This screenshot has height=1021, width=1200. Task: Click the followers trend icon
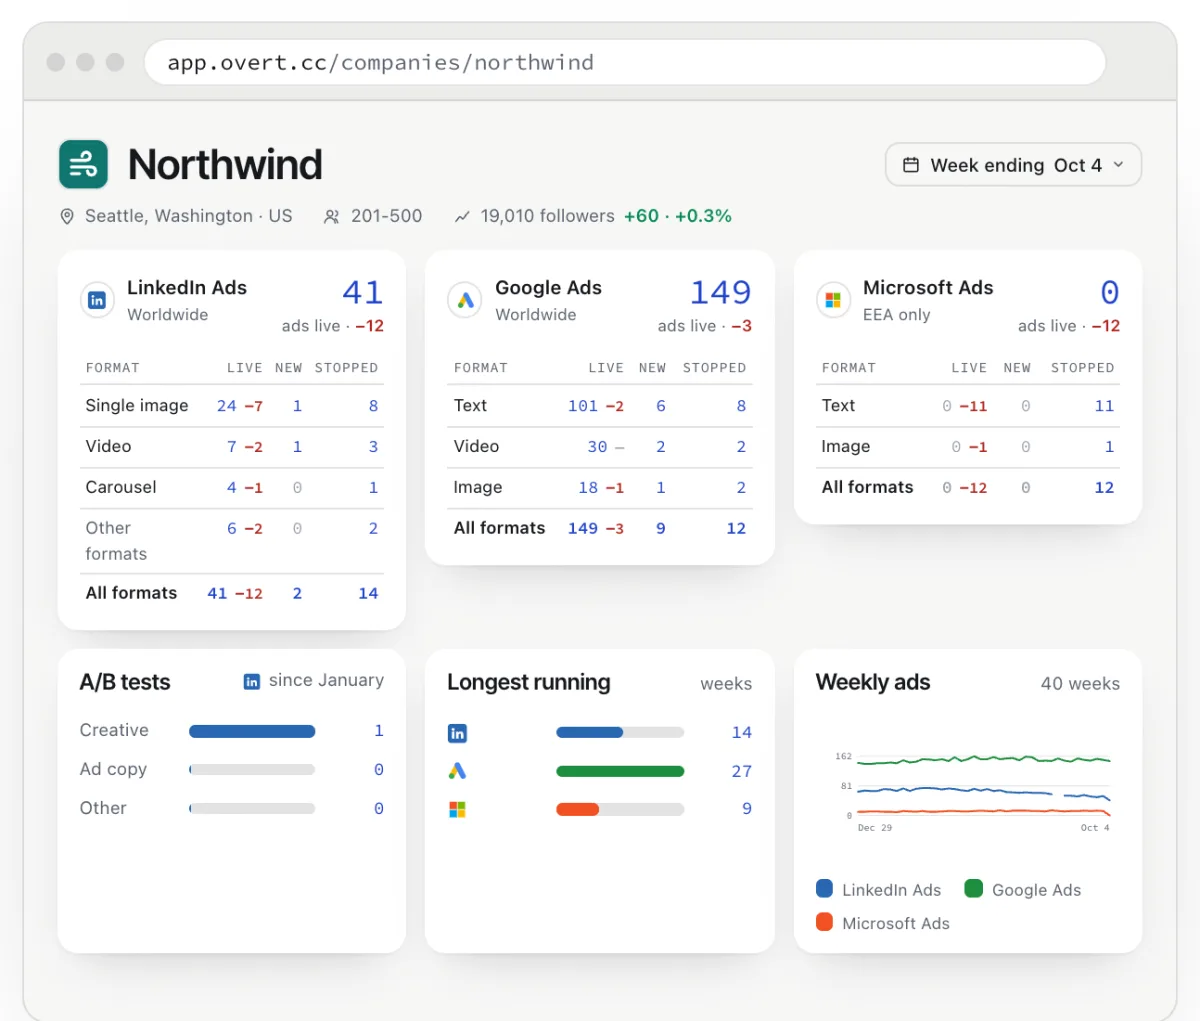(x=462, y=216)
